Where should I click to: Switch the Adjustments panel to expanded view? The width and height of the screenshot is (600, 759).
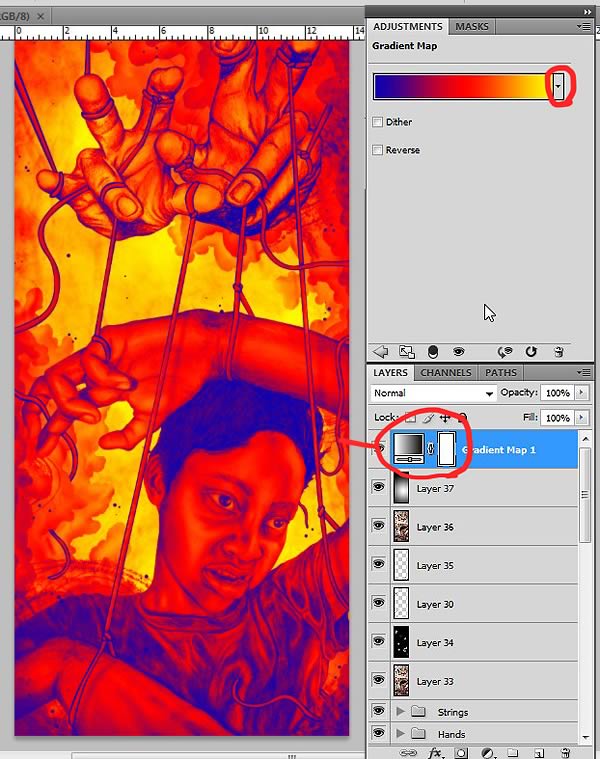tap(406, 352)
